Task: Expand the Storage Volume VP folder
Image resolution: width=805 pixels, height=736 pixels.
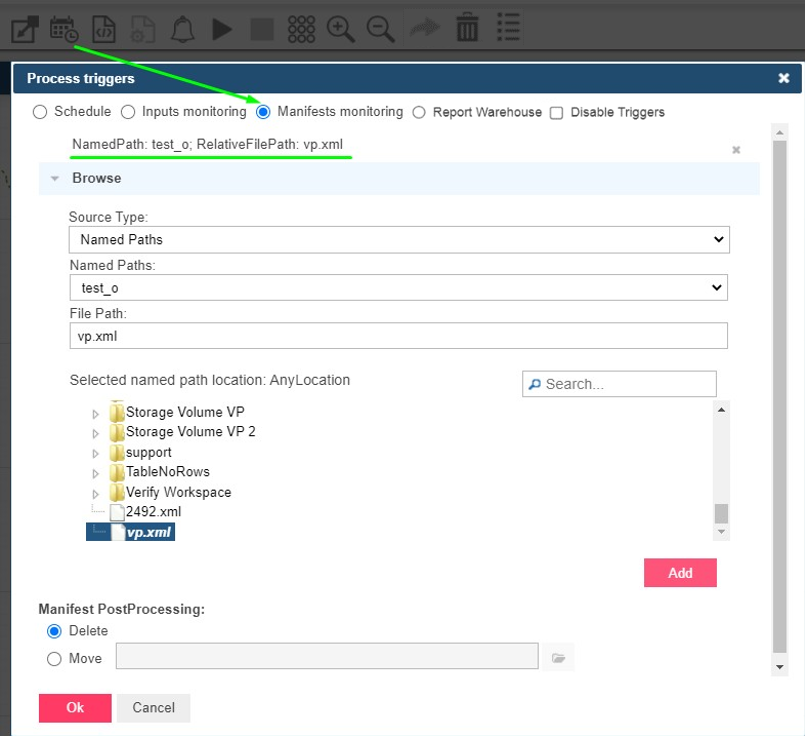Action: click(x=94, y=412)
